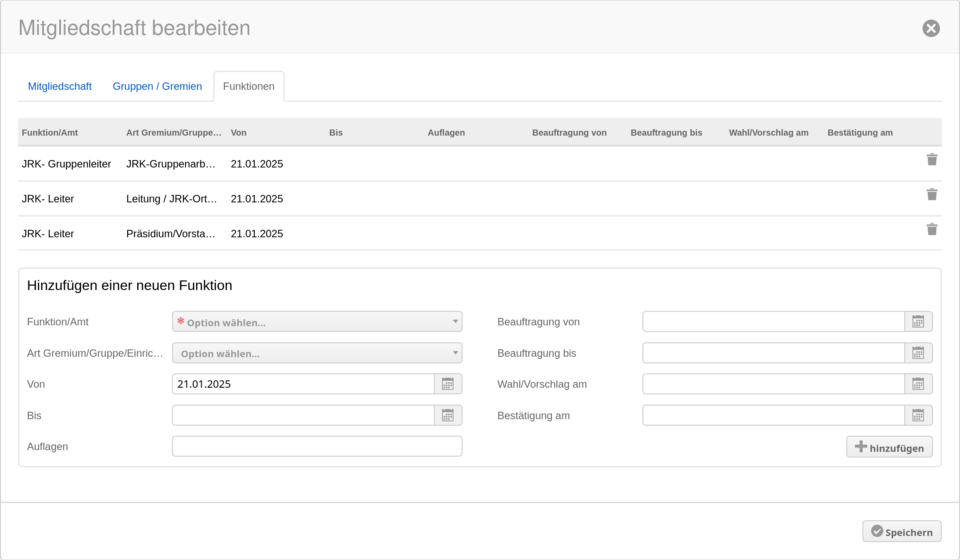The height and width of the screenshot is (560, 960).
Task: Focus the Von date input field
Action: (x=303, y=384)
